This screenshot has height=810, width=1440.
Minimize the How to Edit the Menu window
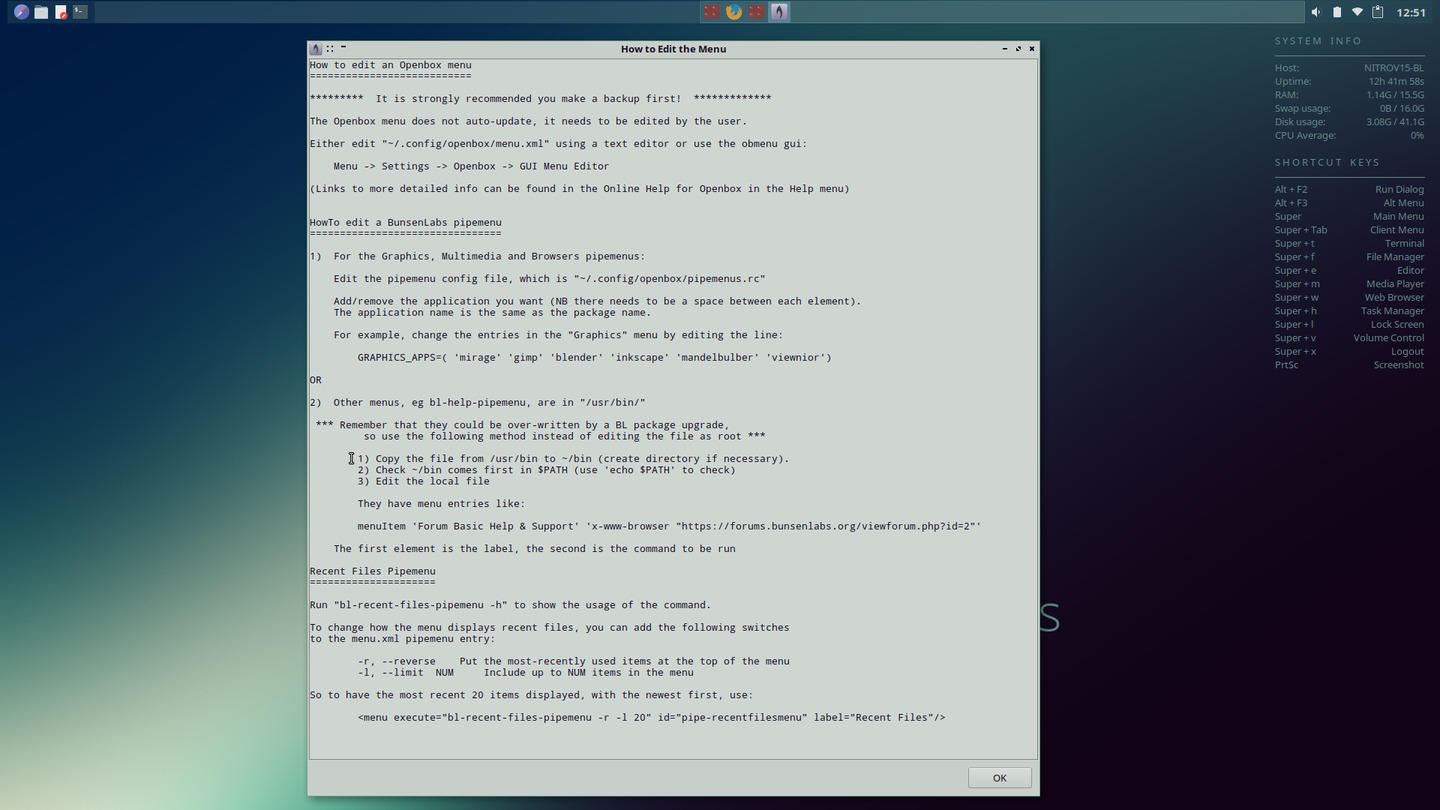coord(1005,48)
